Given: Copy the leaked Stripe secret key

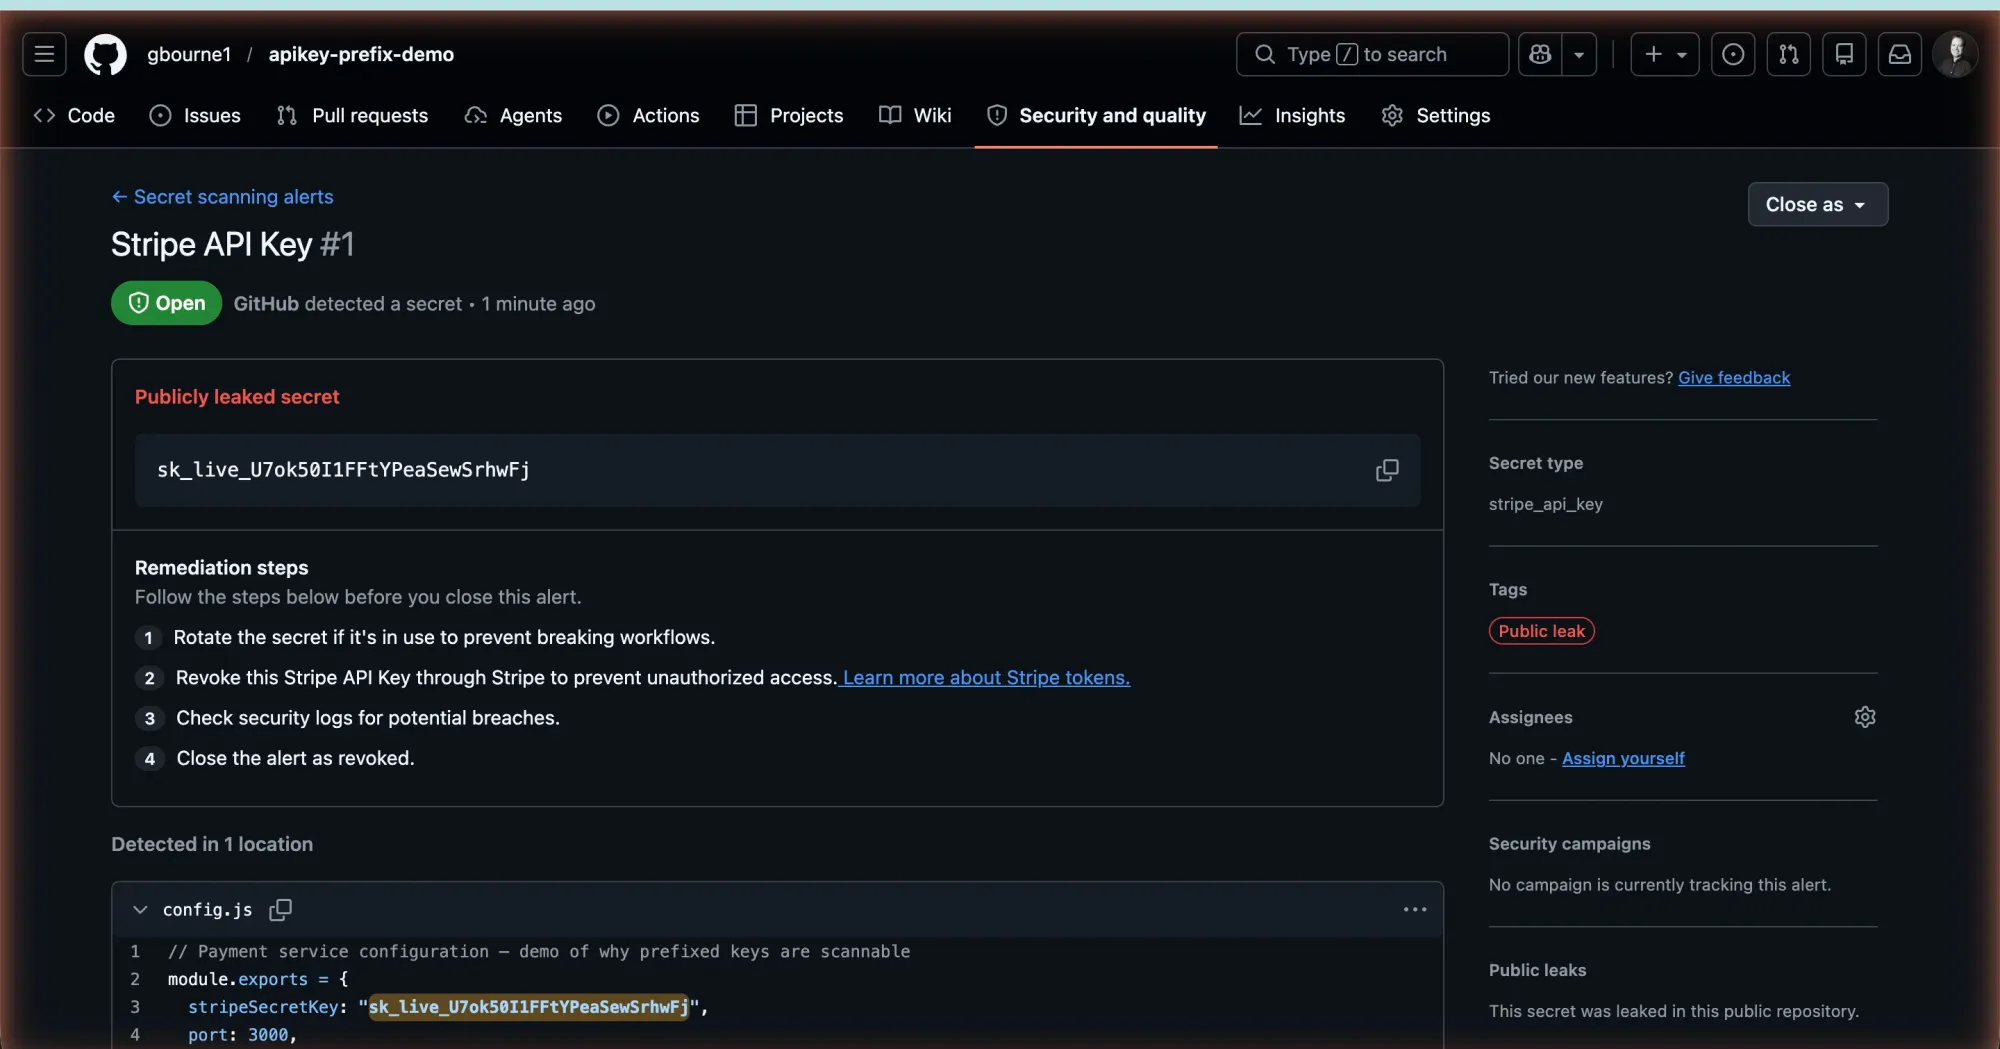Looking at the screenshot, I should (x=1387, y=470).
